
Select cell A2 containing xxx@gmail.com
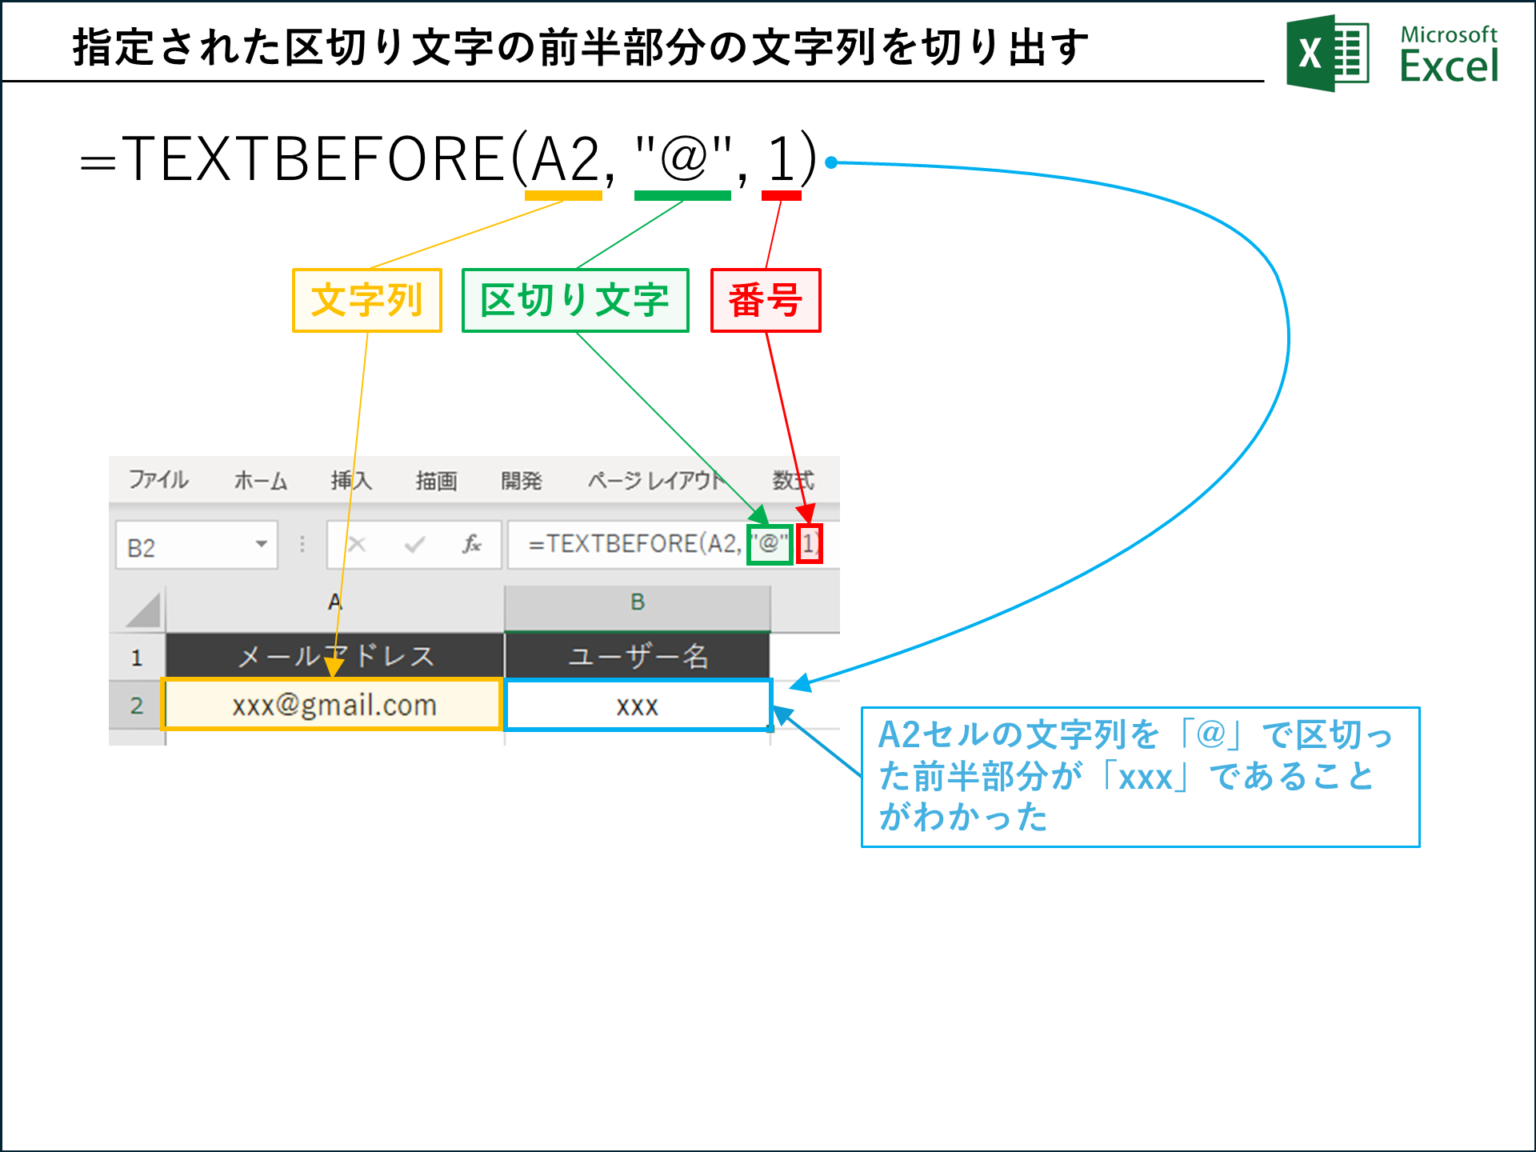click(x=333, y=704)
